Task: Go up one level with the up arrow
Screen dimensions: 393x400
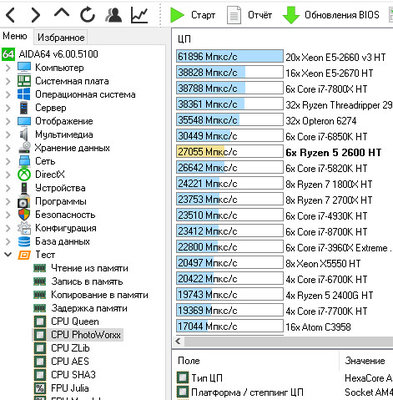Action: [x=62, y=14]
